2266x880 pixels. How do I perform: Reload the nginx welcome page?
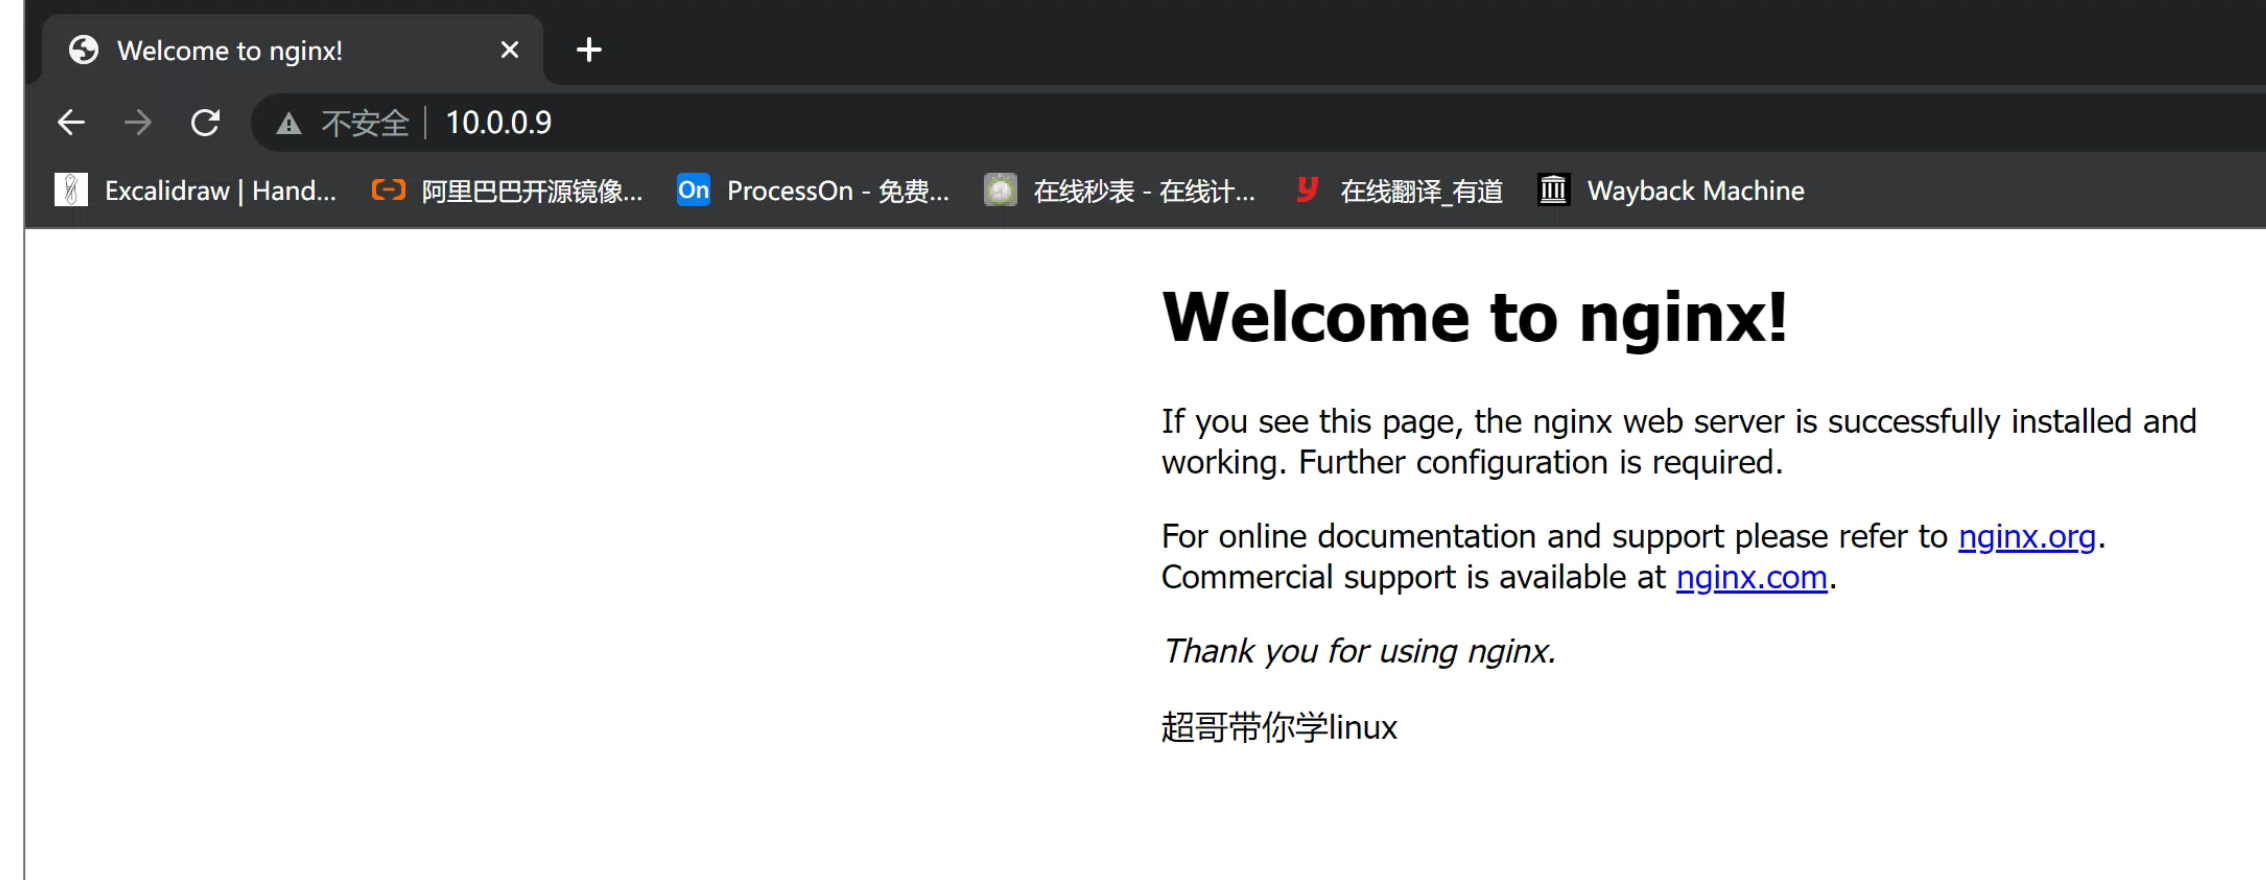[x=205, y=123]
